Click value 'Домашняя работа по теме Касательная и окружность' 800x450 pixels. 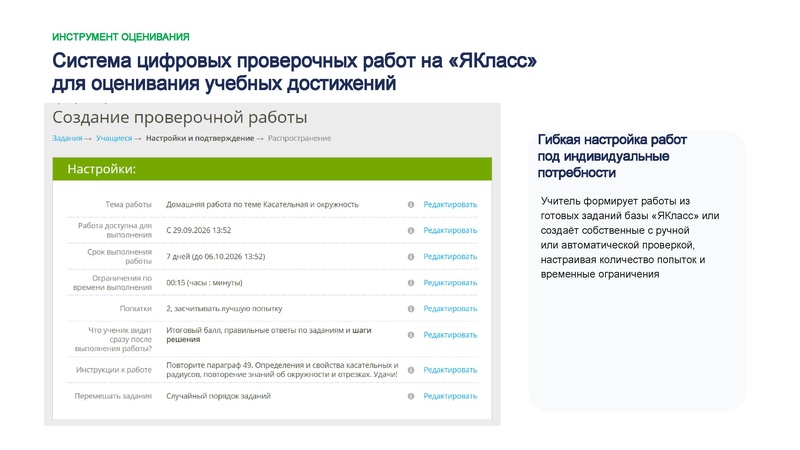(262, 205)
